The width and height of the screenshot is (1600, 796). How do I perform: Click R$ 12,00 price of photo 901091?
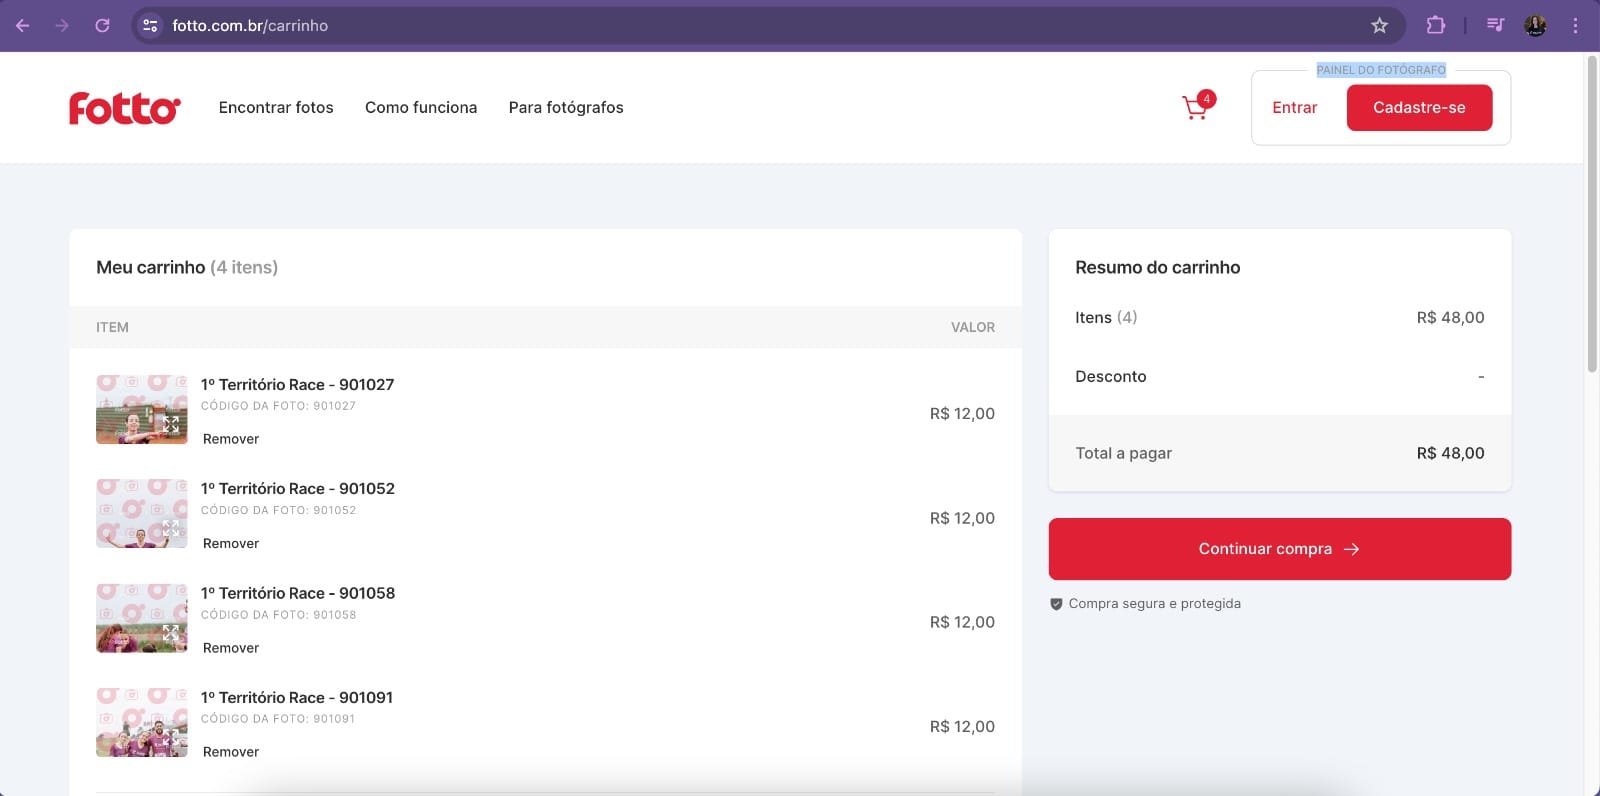click(x=962, y=727)
